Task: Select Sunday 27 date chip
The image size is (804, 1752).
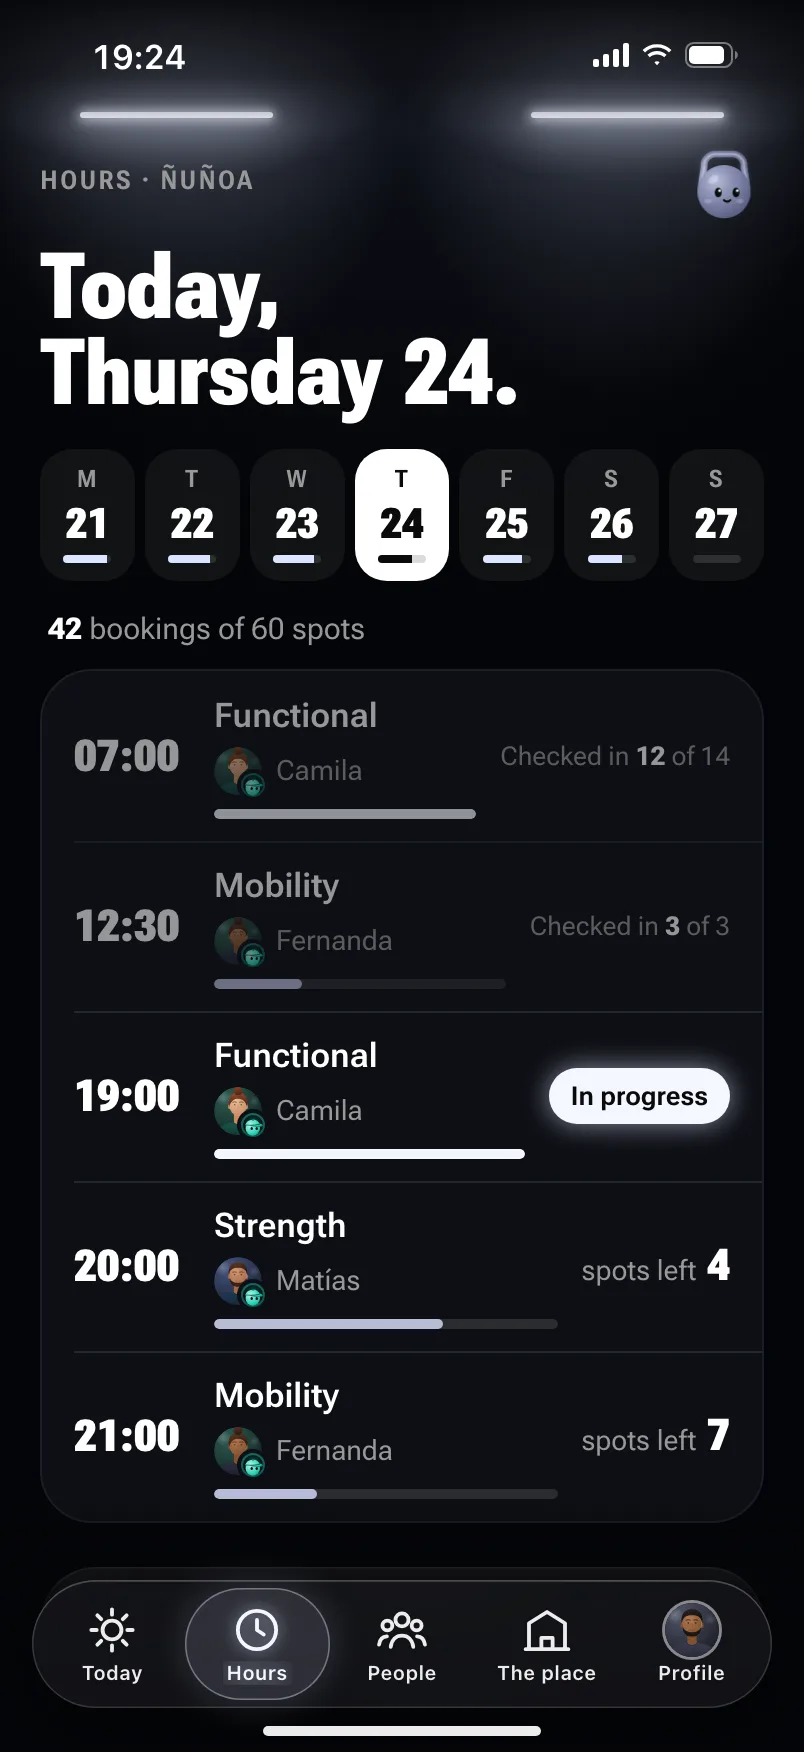Action: [x=716, y=515]
